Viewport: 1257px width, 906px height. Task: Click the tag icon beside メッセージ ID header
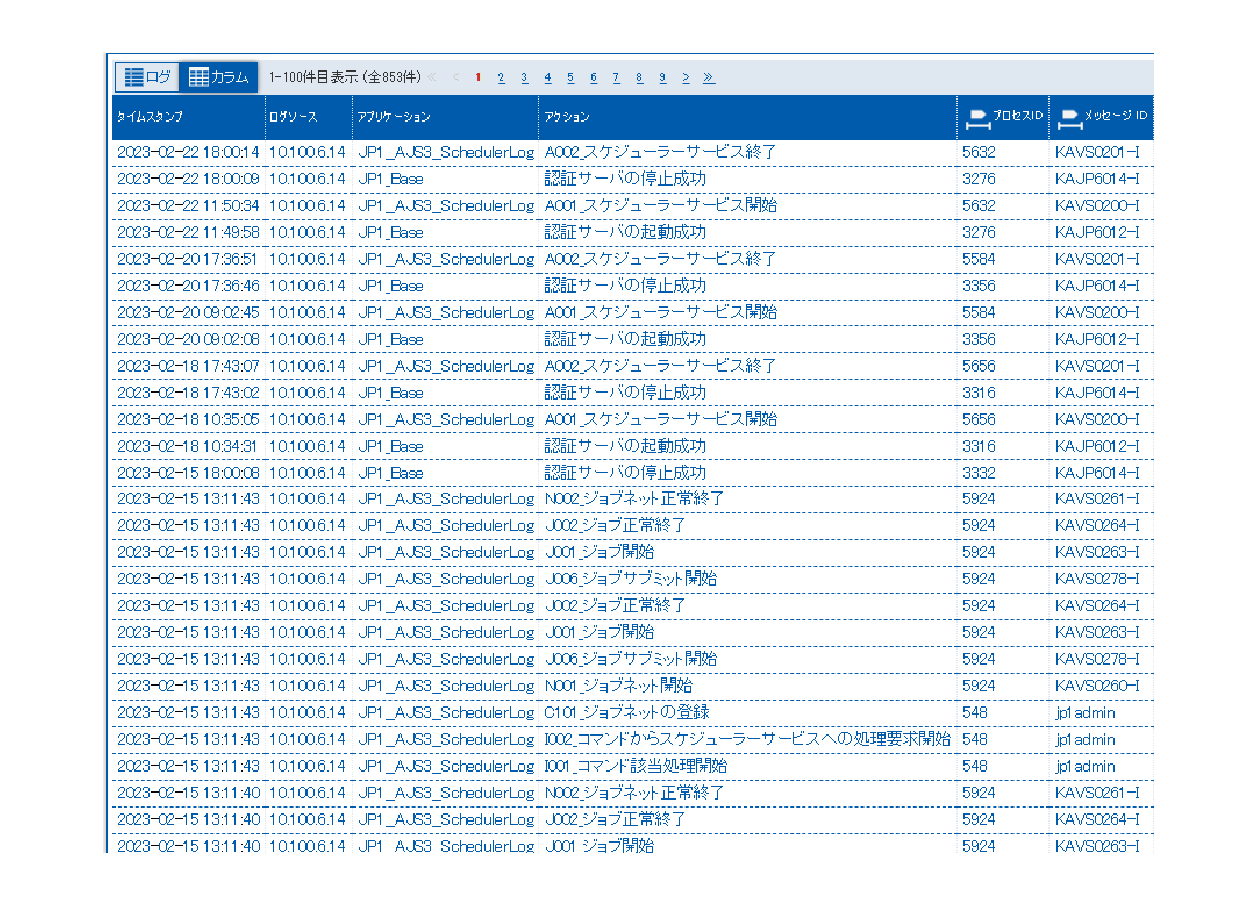(x=1070, y=117)
